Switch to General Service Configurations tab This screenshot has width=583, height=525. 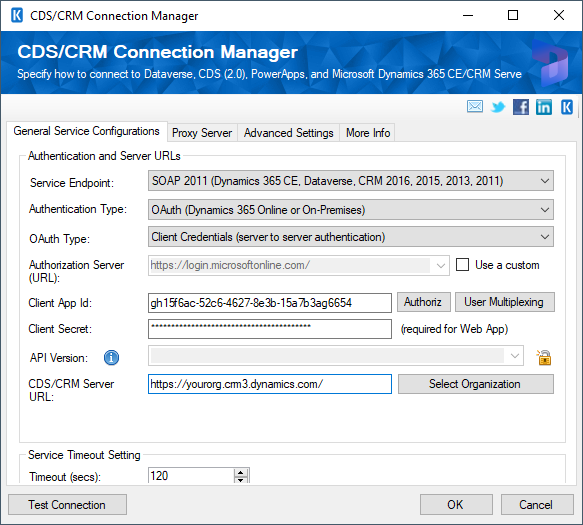[x=86, y=131]
